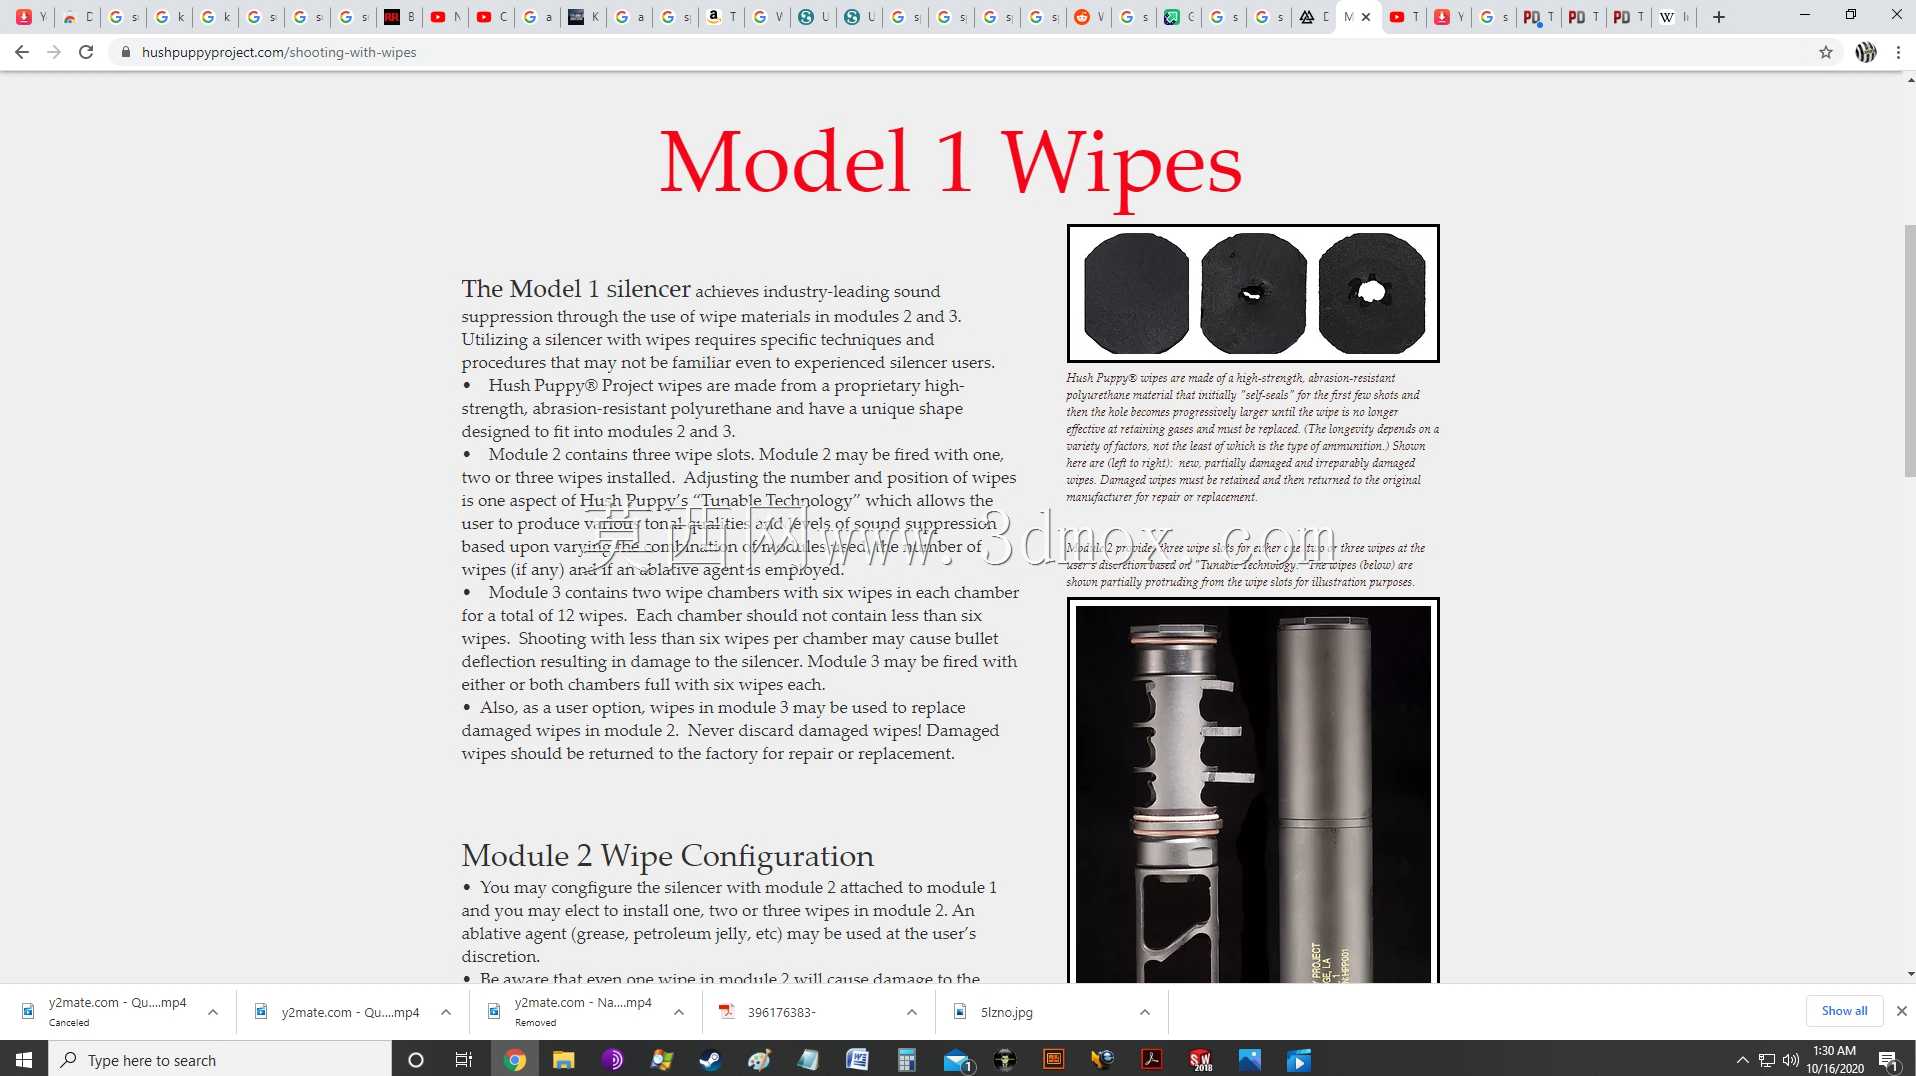The image size is (1916, 1076).
Task: Open the Calculator from the taskbar
Action: point(907,1060)
